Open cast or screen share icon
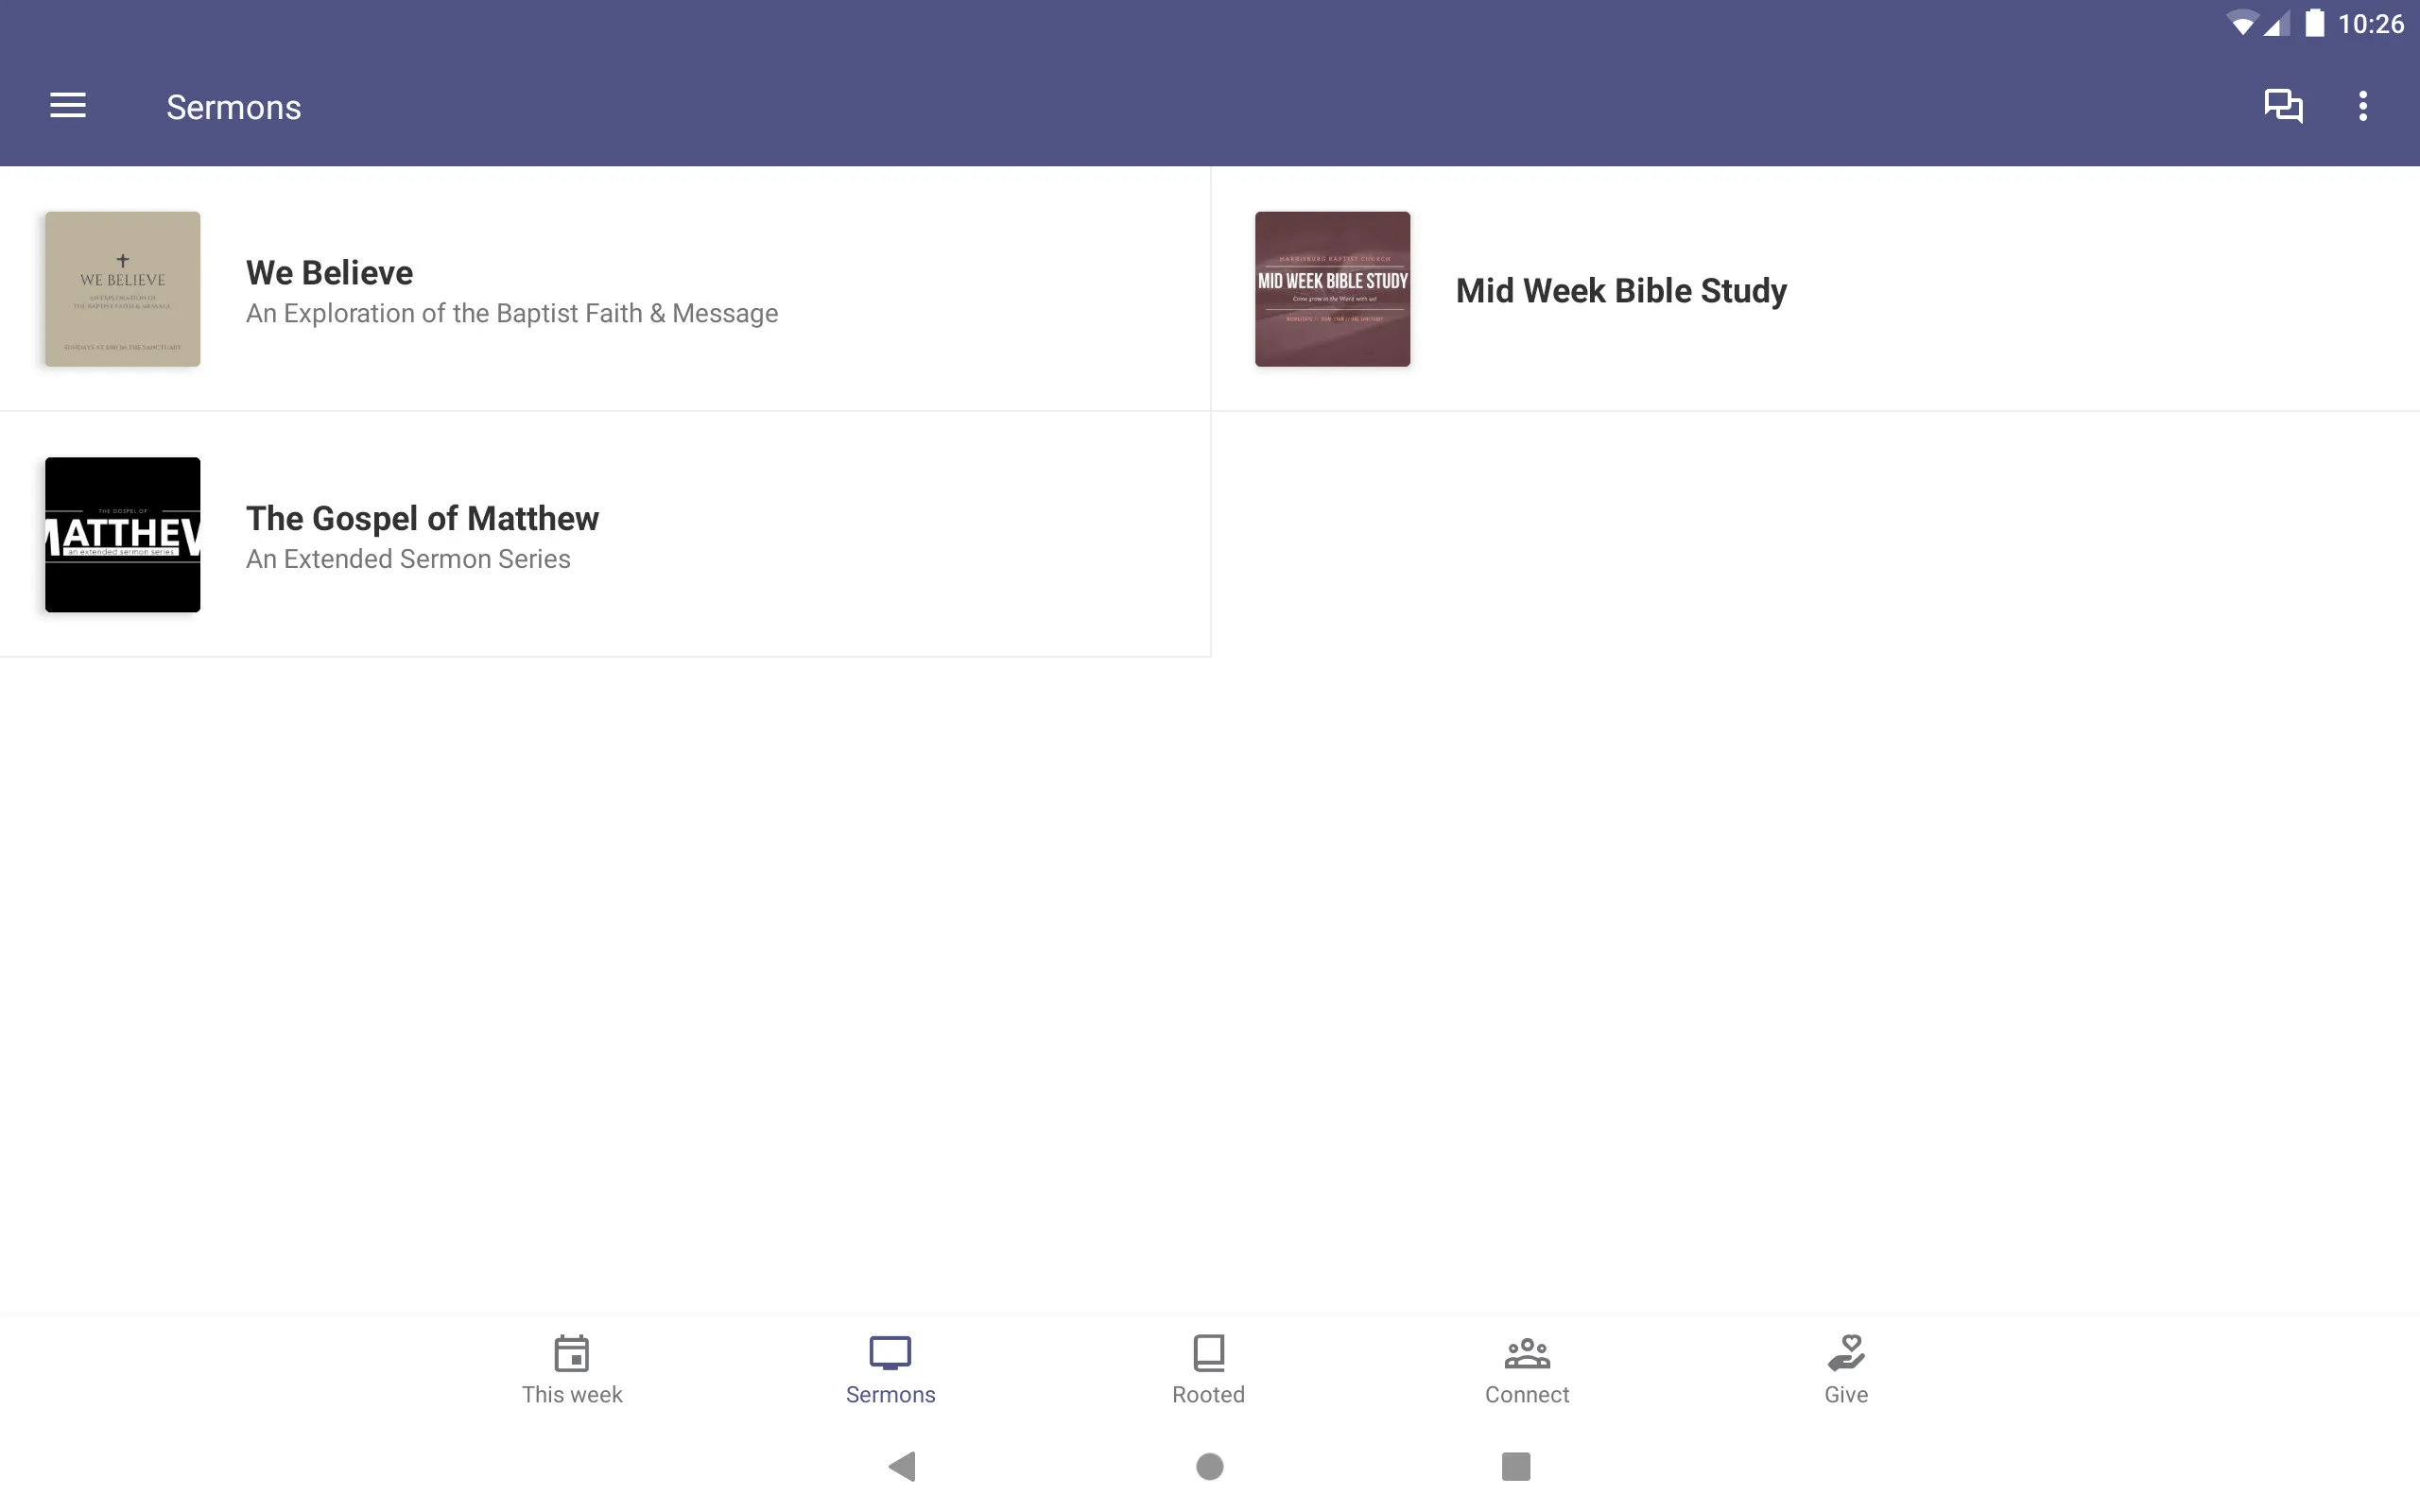The height and width of the screenshot is (1512, 2420). point(2284,106)
